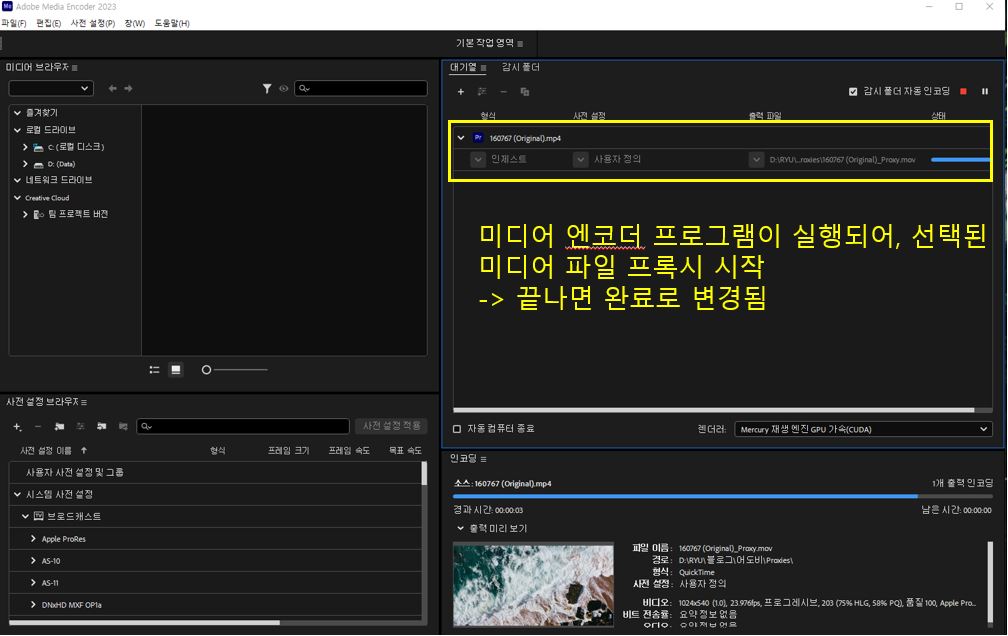Expand the C: (로컬 디스크) drive
The image size is (1008, 636).
pos(25,147)
